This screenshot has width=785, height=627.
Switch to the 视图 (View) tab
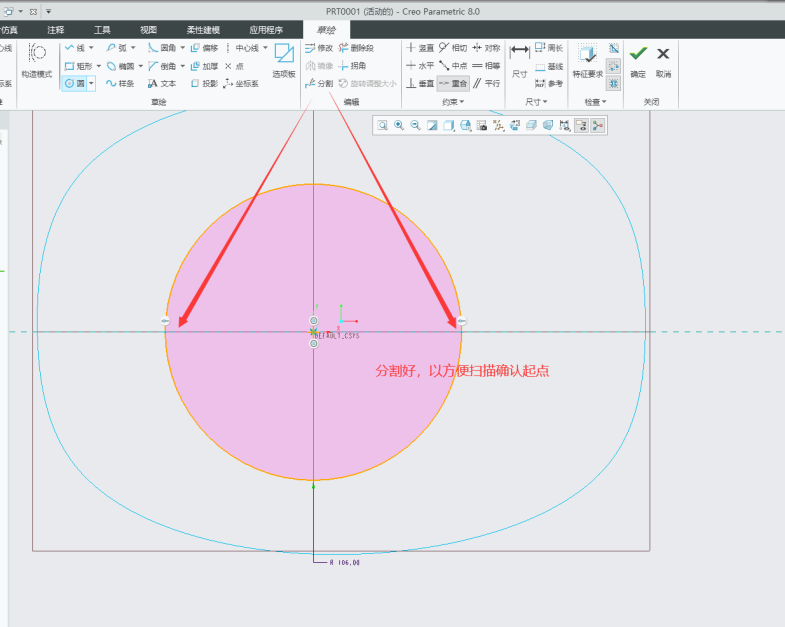click(148, 30)
